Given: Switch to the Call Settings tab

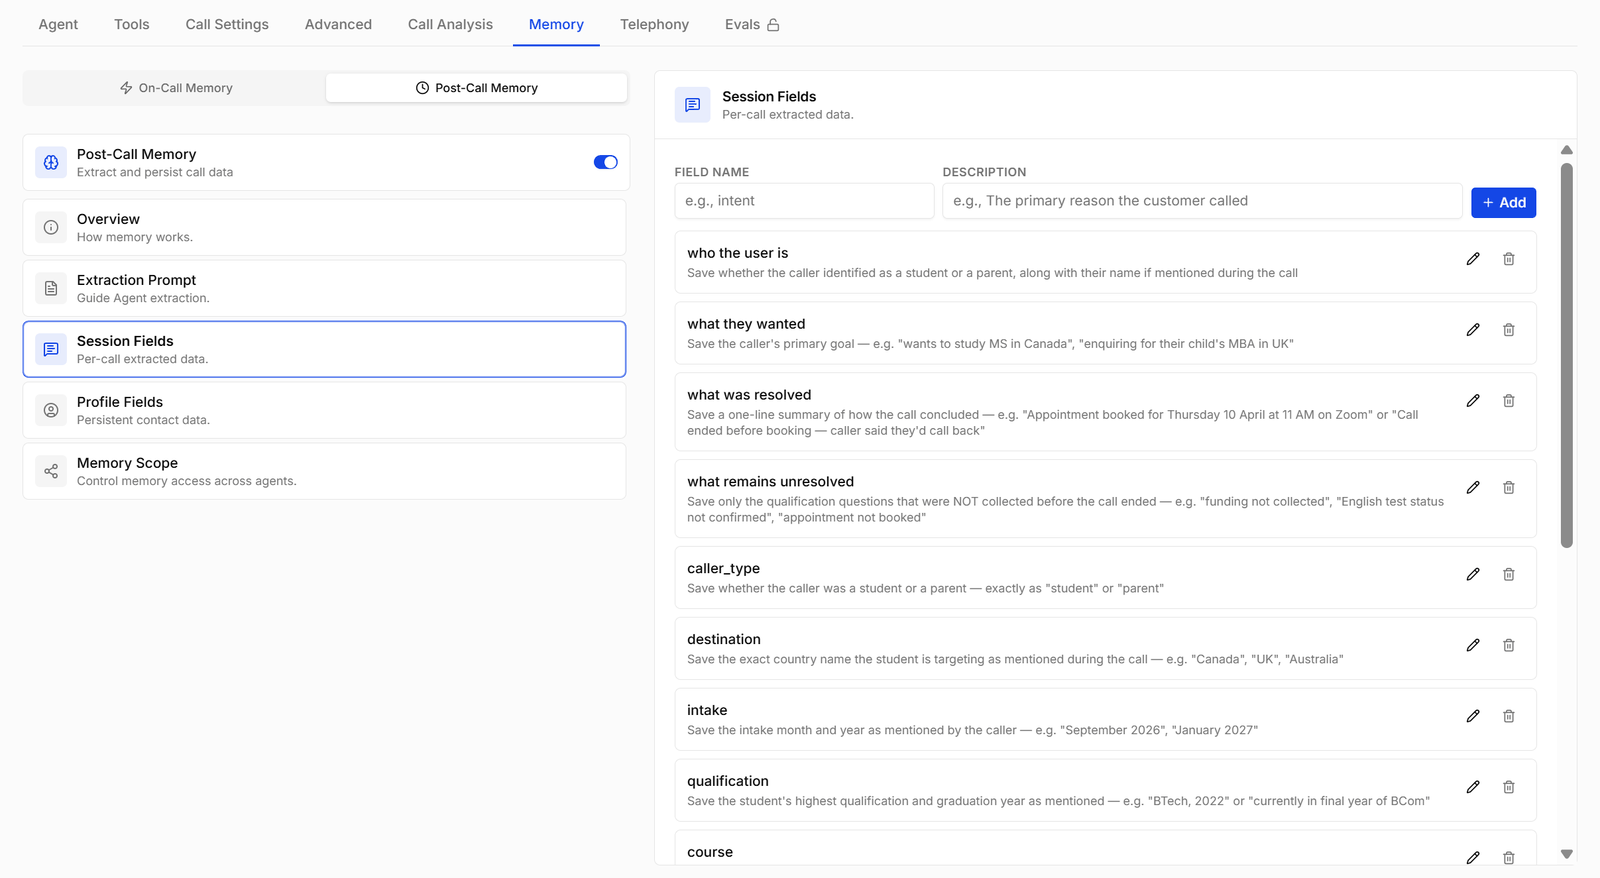Looking at the screenshot, I should coord(227,24).
